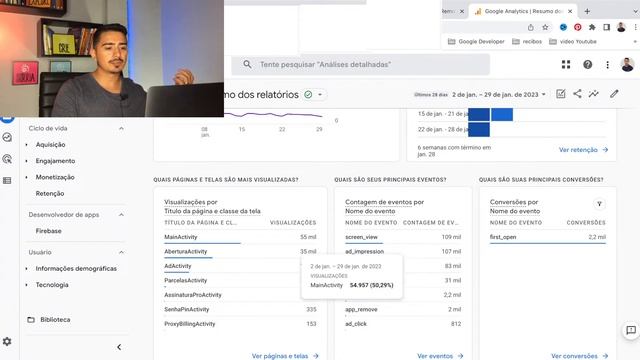Share this report icon
The height and width of the screenshot is (360, 640).
[x=577, y=94]
